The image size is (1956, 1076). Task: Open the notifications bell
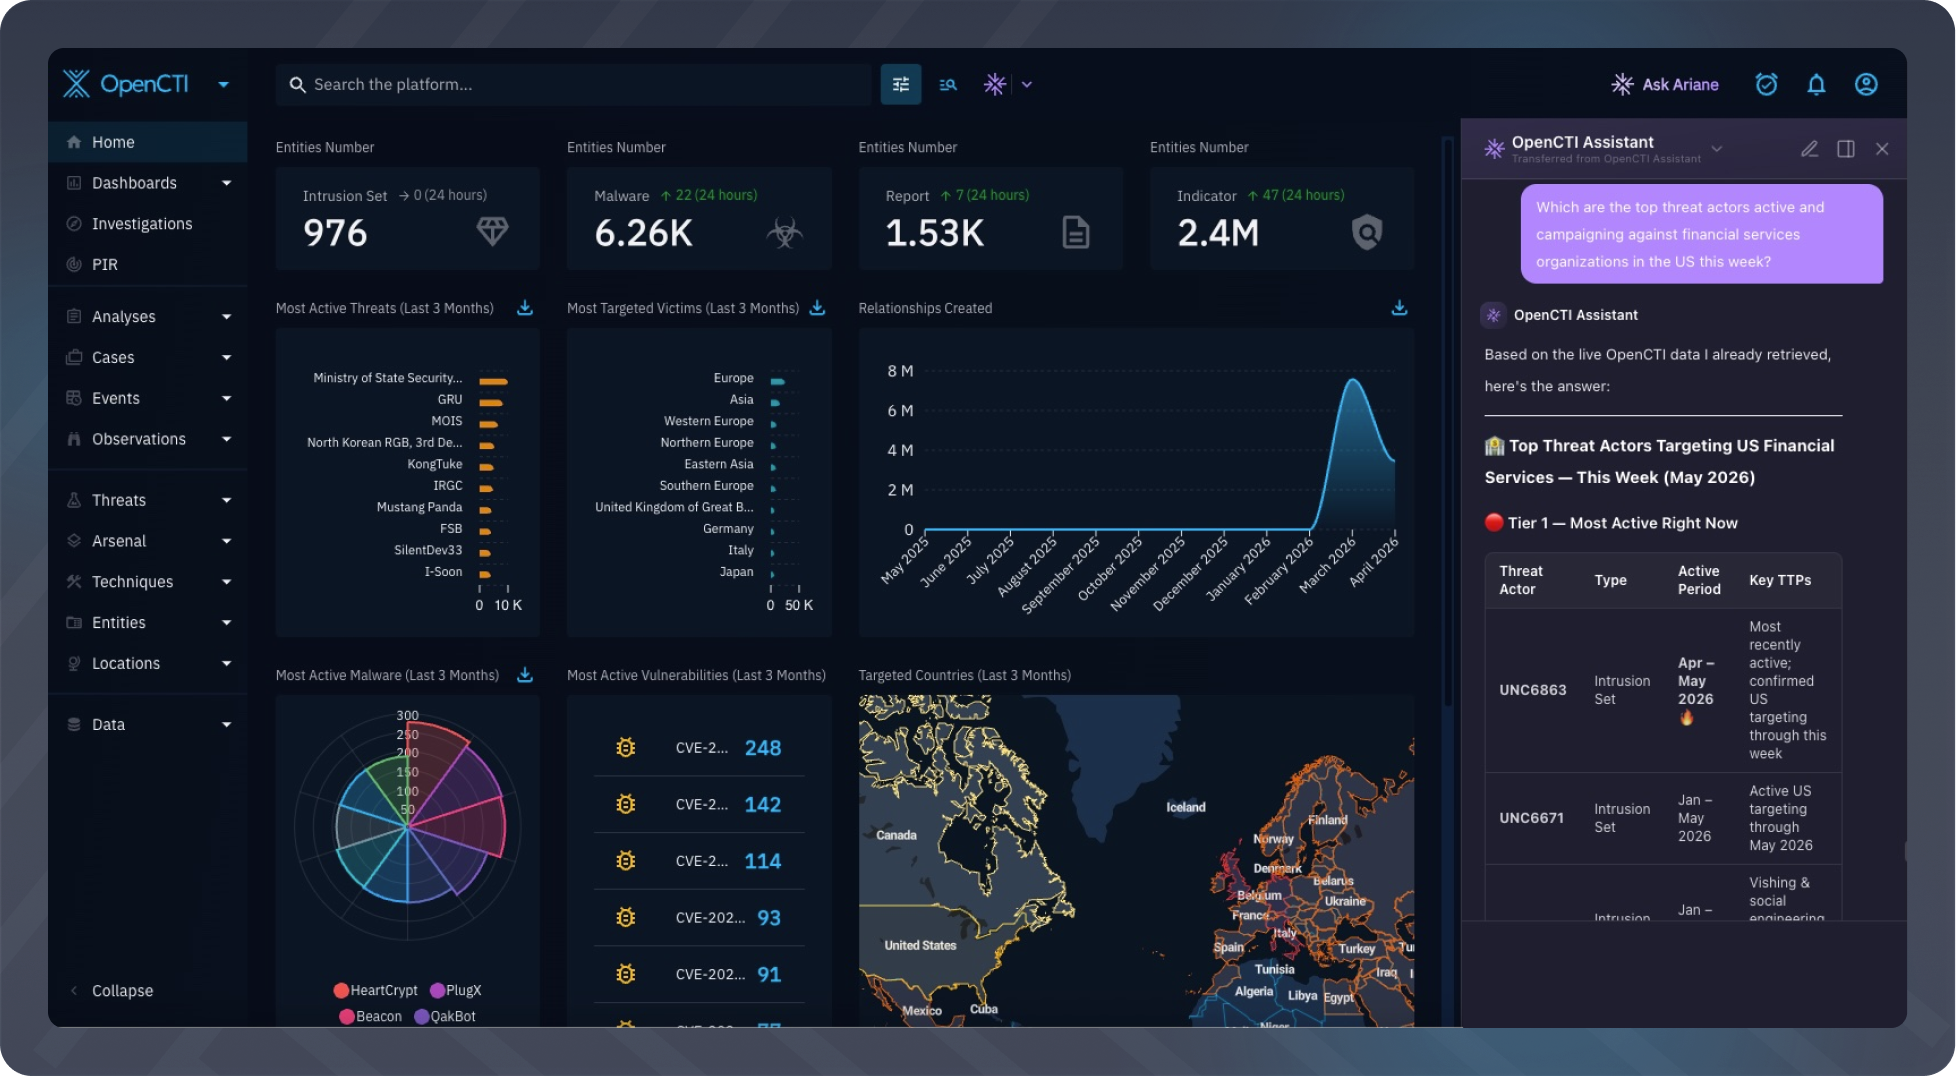(x=1816, y=85)
